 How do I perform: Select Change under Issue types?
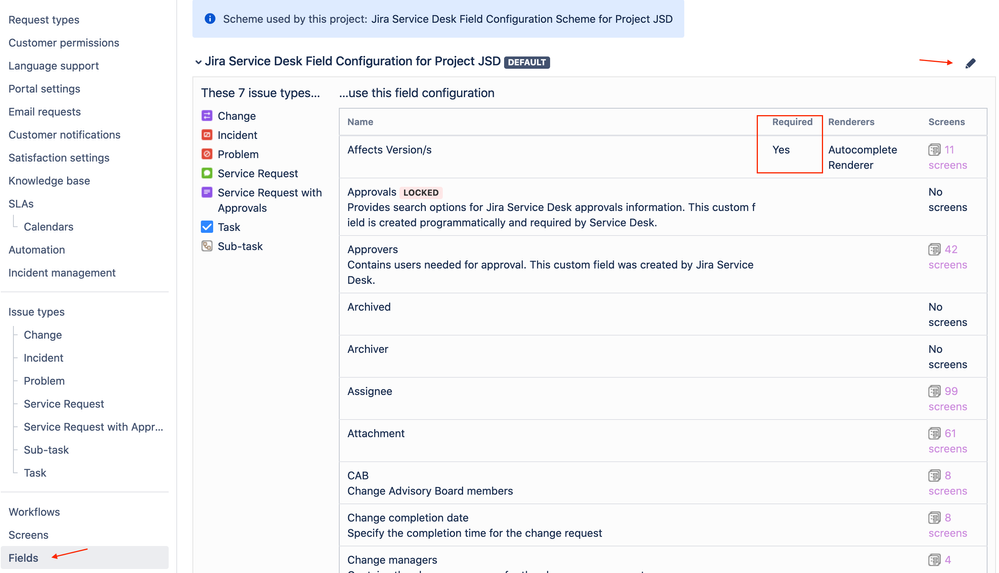pos(43,335)
